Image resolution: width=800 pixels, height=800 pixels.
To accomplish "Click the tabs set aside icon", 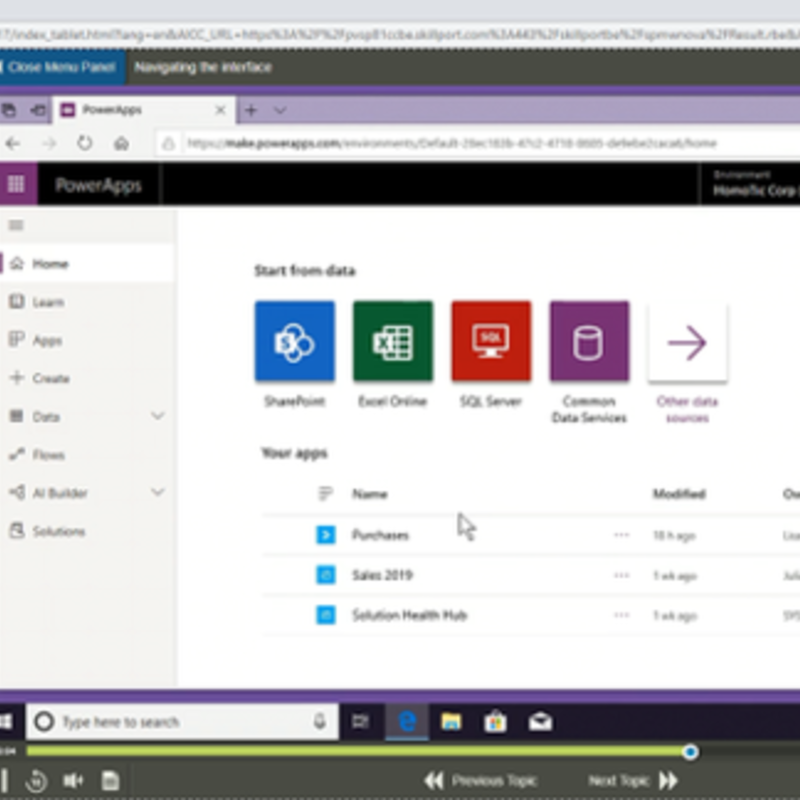I will [38, 110].
